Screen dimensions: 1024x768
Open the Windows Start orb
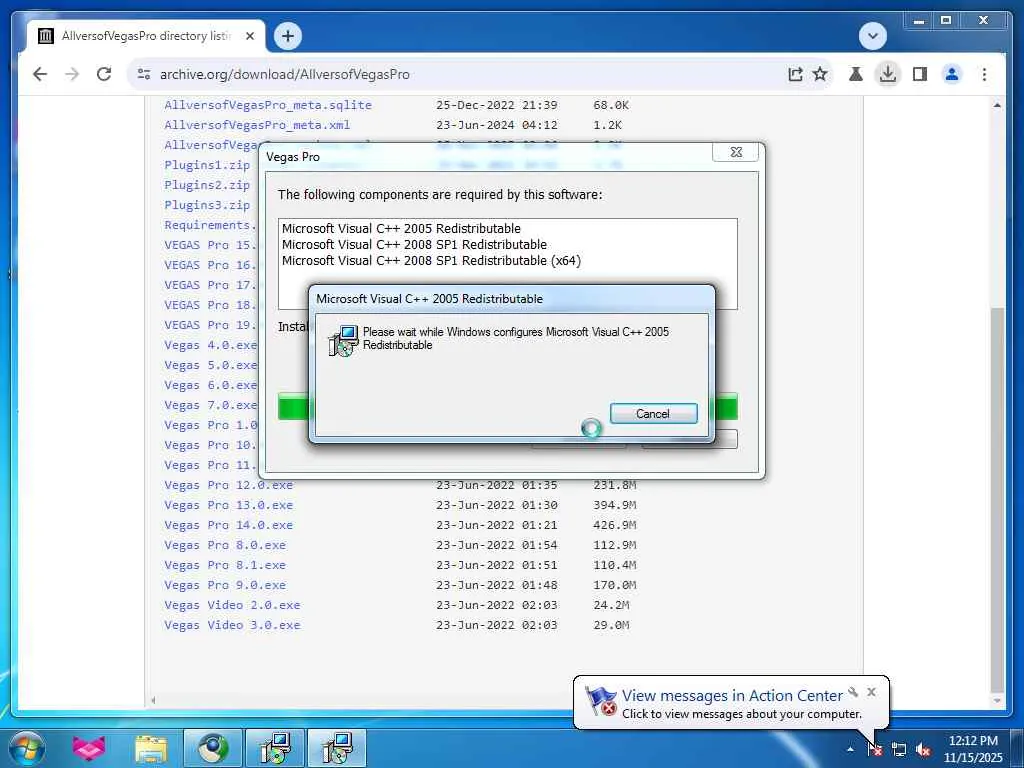[27, 748]
